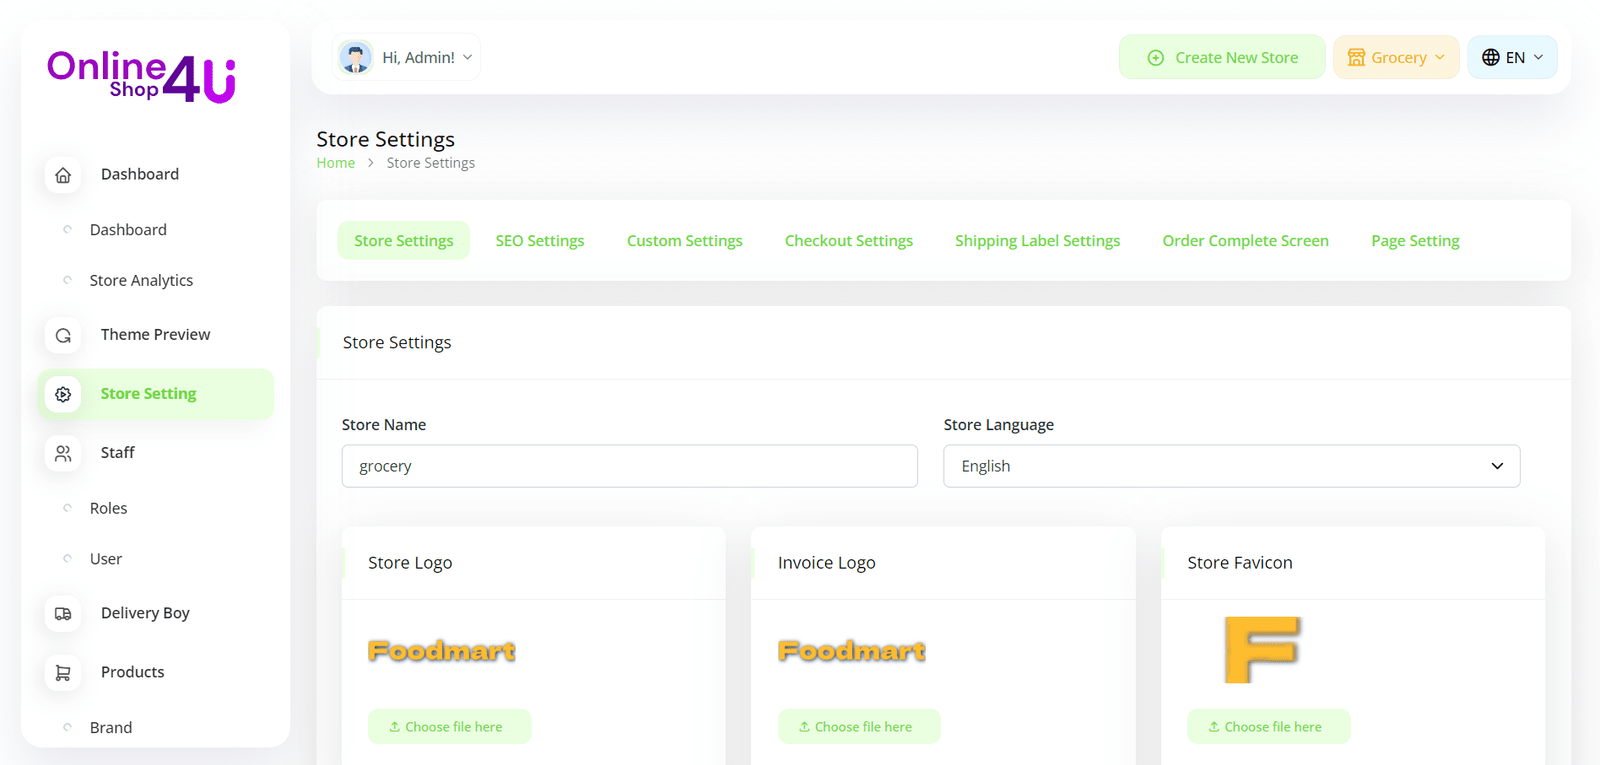Screen dimensions: 1600x765
Task: Expand the Hi, Admin! user menu
Action: pos(418,58)
